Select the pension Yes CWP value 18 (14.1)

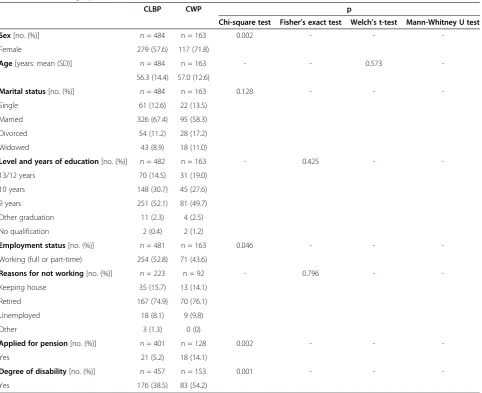coord(194,357)
